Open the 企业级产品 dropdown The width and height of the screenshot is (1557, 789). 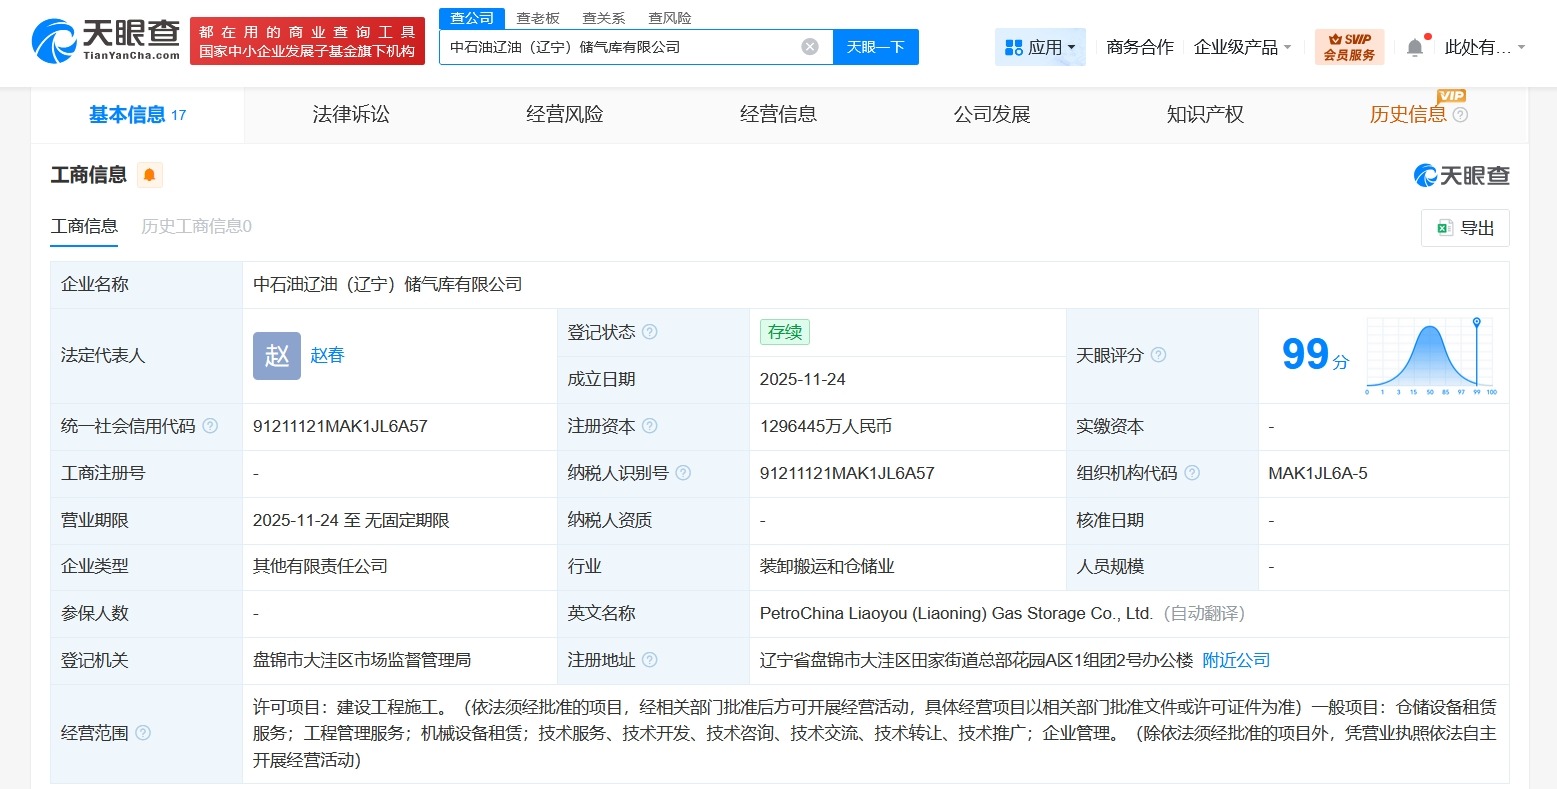click(x=1242, y=47)
